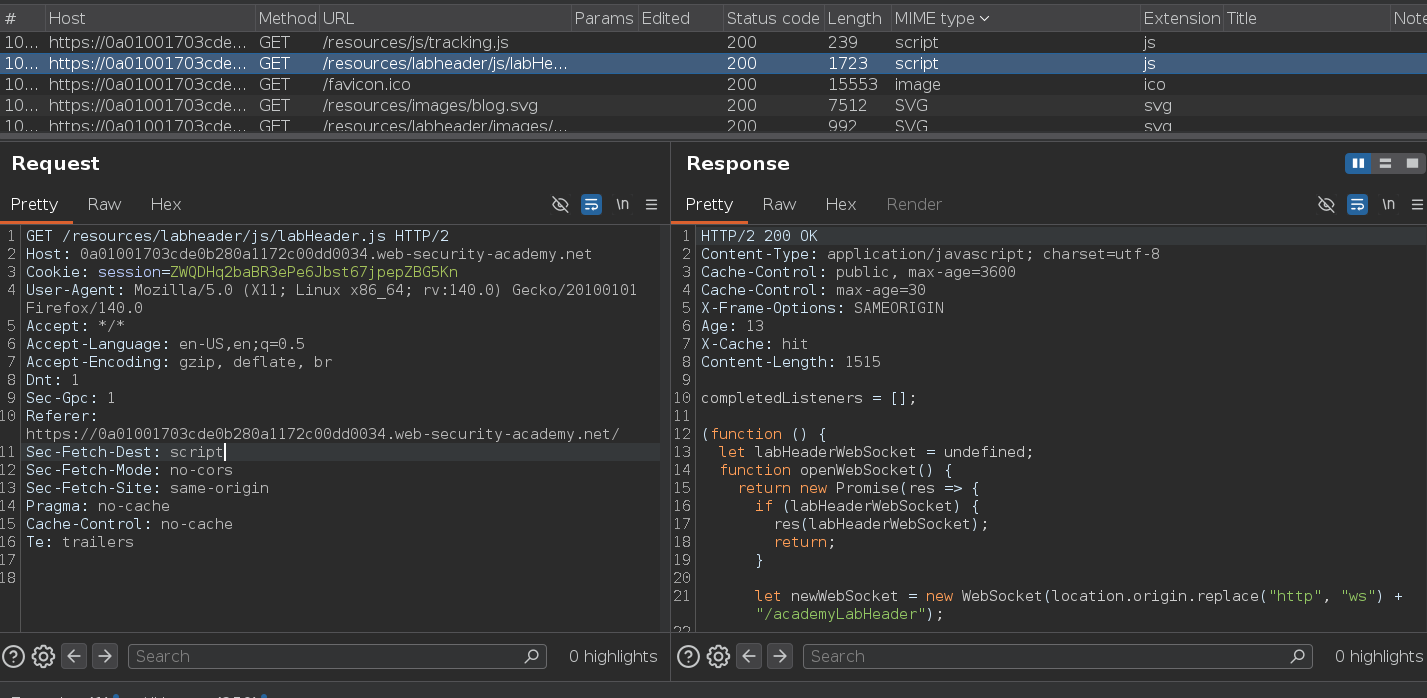Open the Response panel settings gear

(718, 656)
